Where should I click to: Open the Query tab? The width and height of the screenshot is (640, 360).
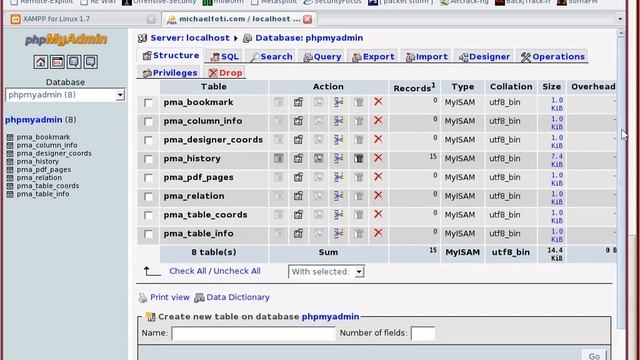coord(322,57)
